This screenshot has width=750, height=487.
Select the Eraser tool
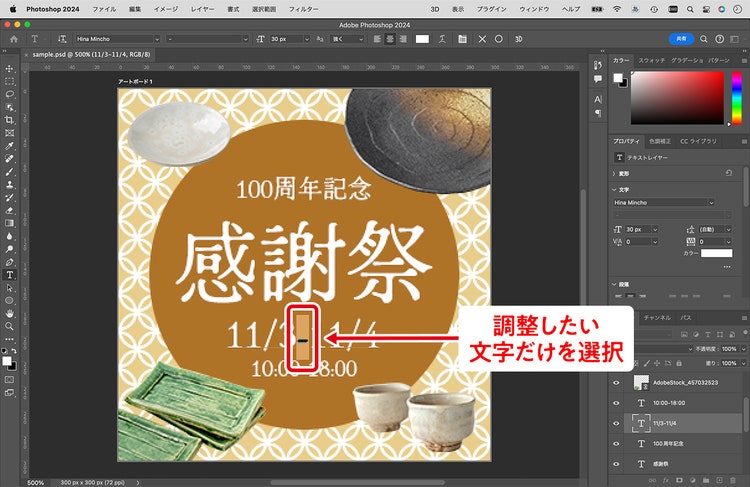10,210
